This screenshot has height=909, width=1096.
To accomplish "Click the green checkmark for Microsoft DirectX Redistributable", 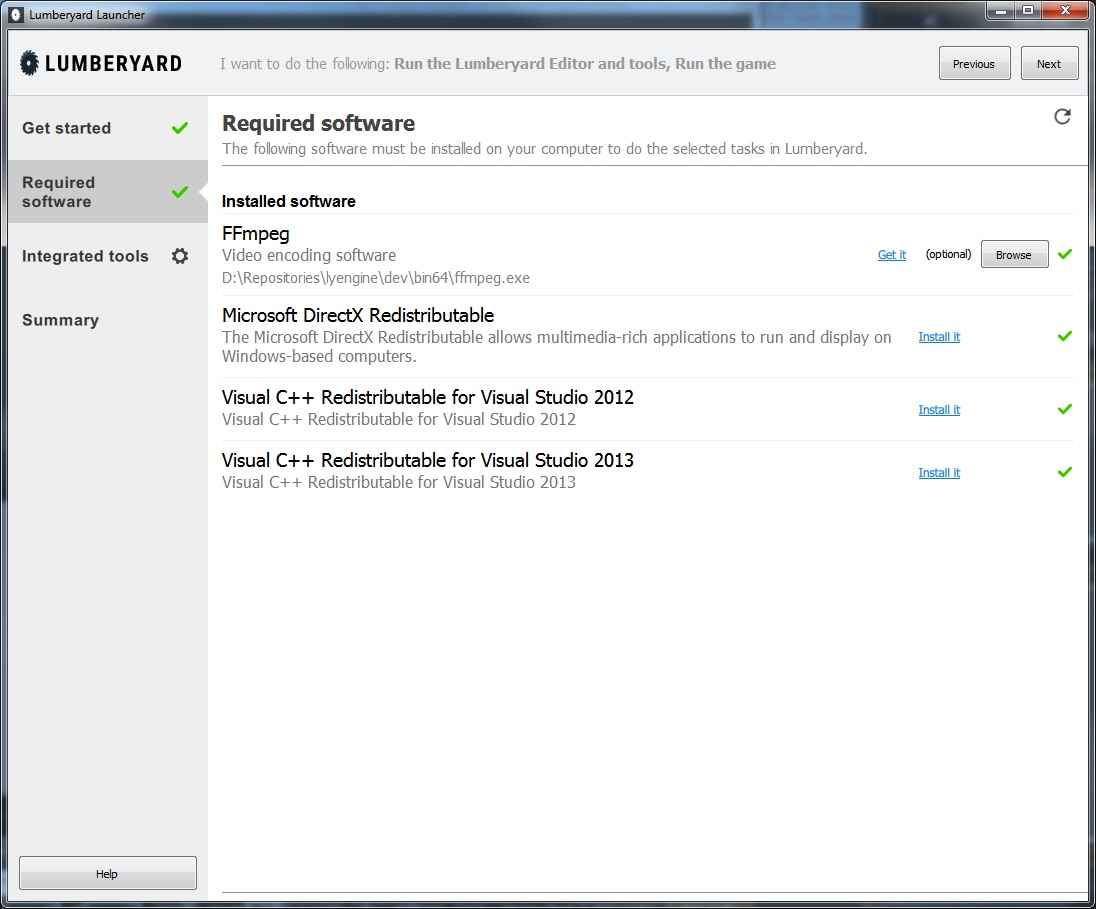I will (x=1065, y=336).
